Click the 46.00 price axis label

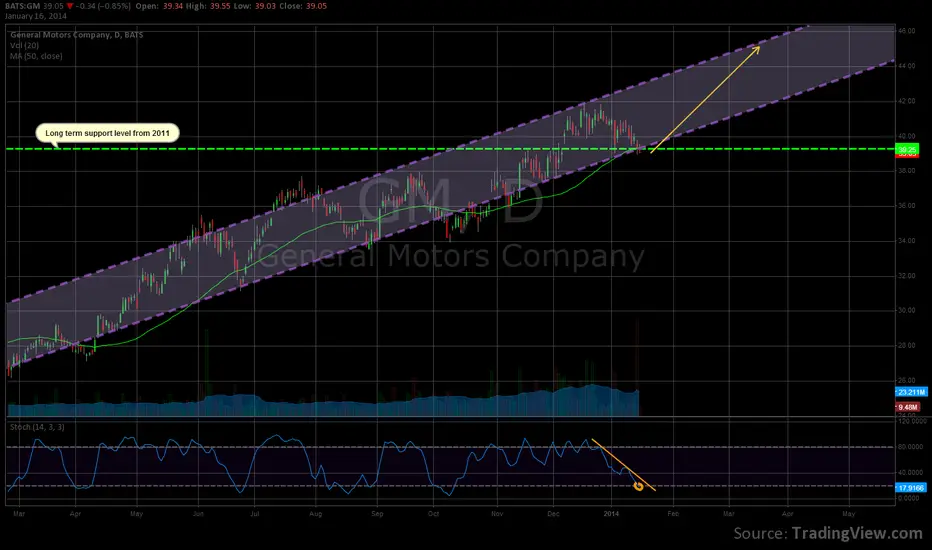907,31
